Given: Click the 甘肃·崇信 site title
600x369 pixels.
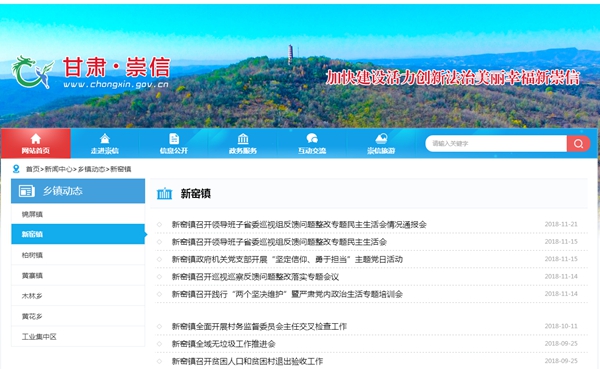Looking at the screenshot, I should point(116,67).
